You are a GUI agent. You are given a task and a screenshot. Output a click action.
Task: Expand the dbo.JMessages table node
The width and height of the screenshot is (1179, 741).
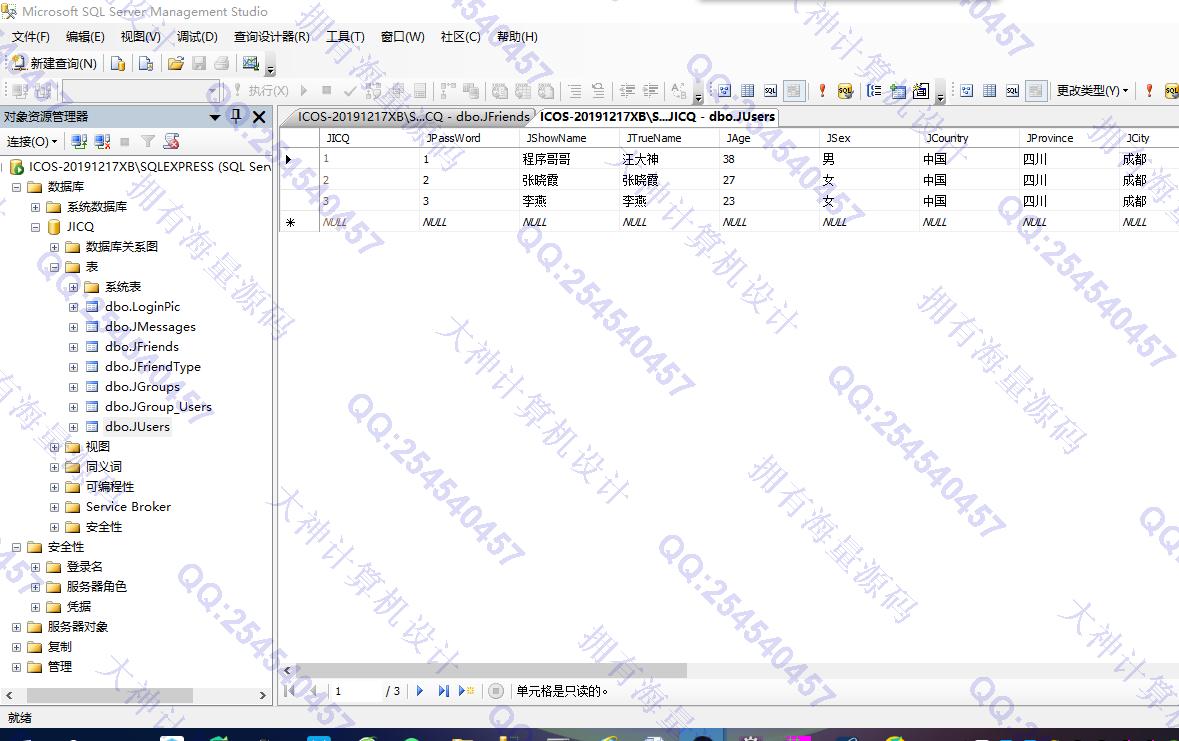point(73,327)
